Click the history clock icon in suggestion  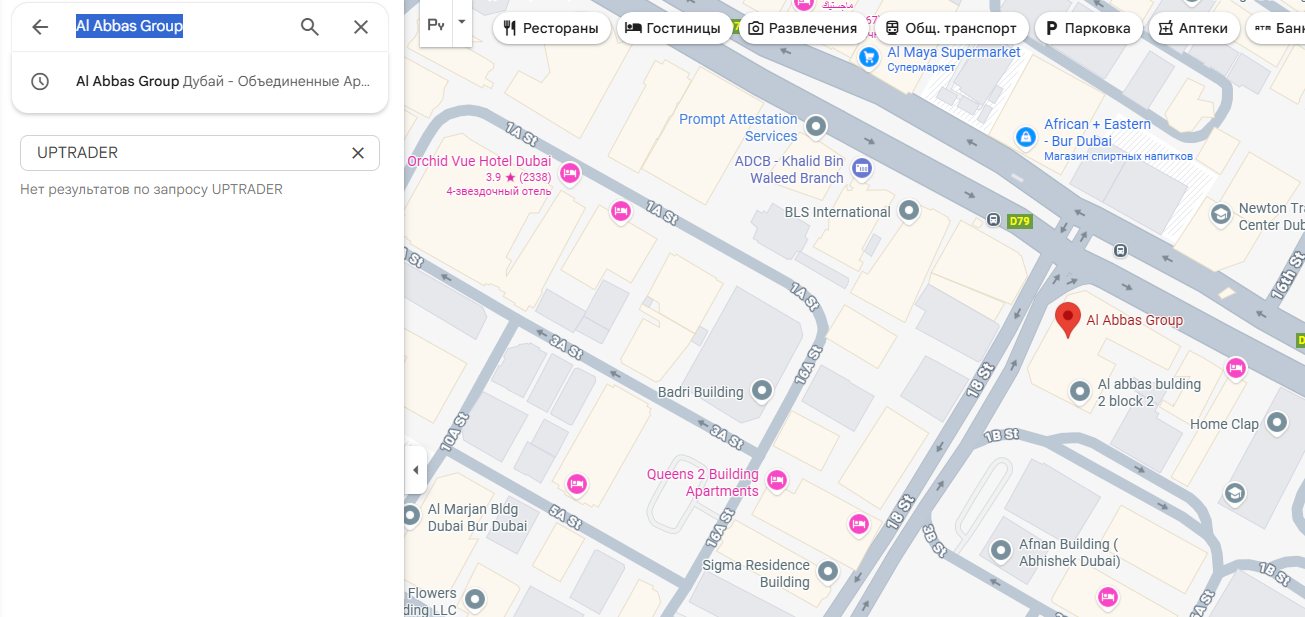[x=40, y=82]
